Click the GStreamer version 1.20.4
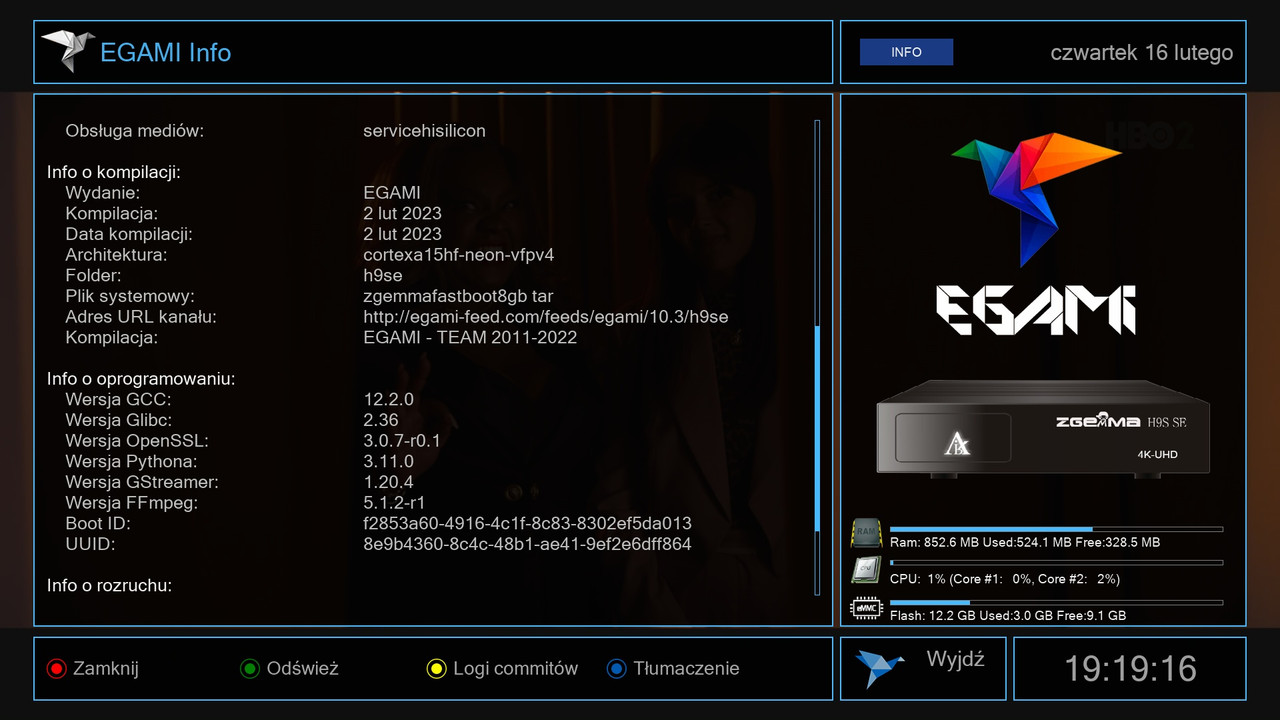Viewport: 1280px width, 720px height. click(389, 482)
